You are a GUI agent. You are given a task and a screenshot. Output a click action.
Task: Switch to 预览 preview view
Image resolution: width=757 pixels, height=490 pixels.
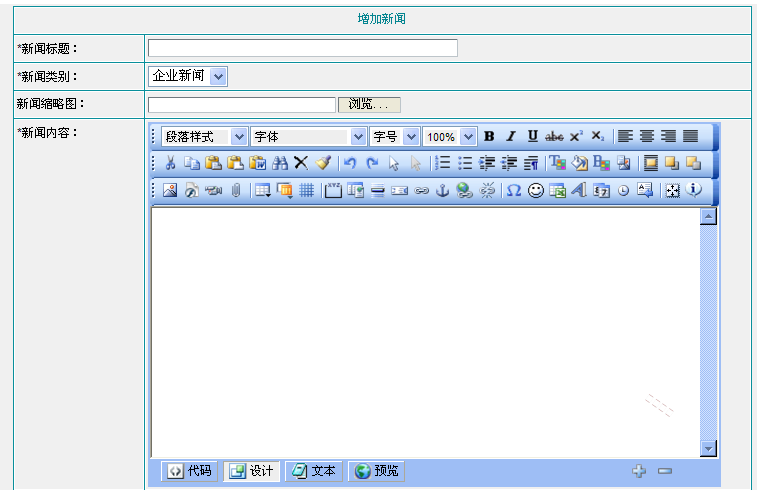point(376,471)
